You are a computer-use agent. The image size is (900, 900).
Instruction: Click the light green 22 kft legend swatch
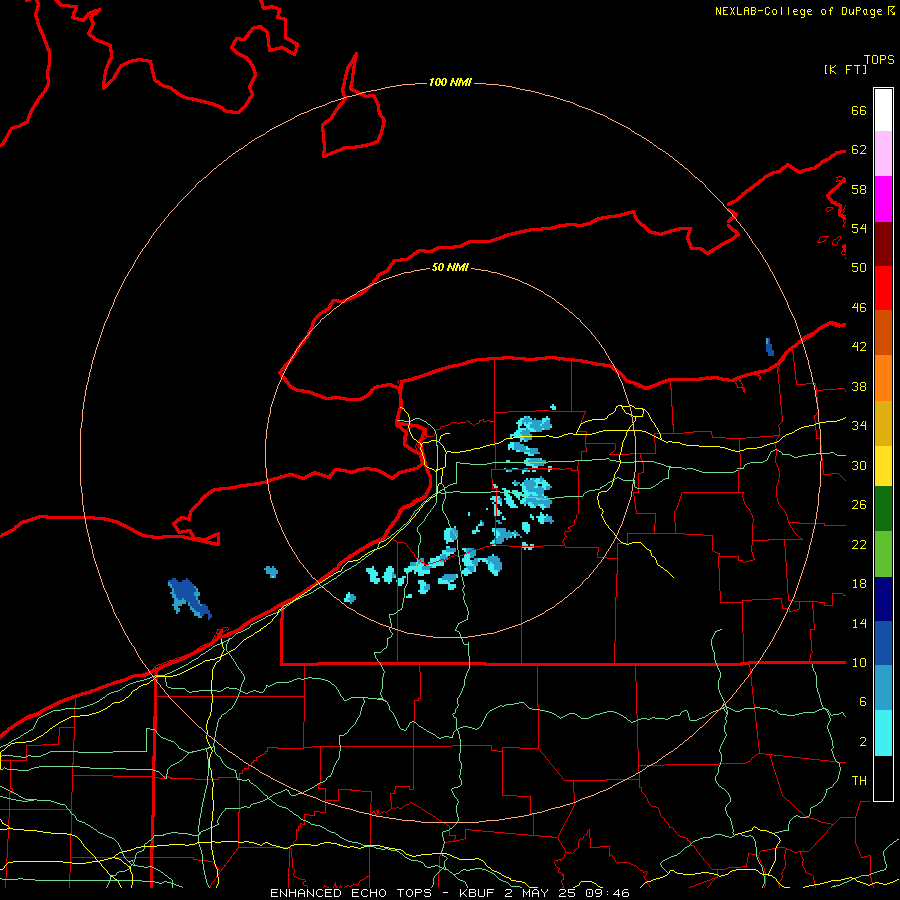tap(883, 554)
